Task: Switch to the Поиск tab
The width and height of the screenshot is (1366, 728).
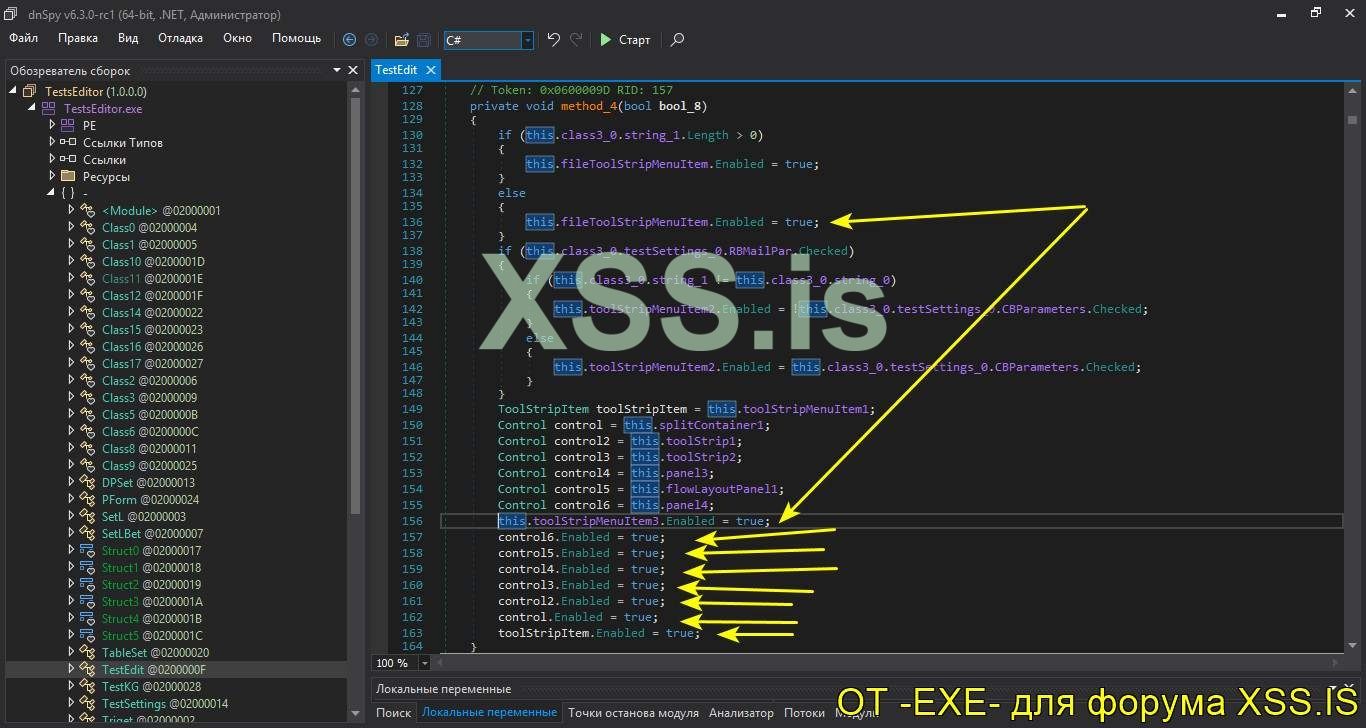Action: [x=393, y=713]
